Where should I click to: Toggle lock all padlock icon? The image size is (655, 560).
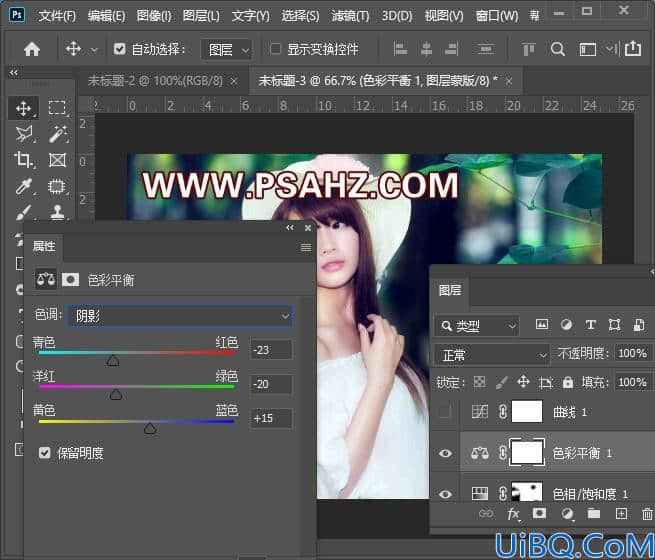pos(568,382)
